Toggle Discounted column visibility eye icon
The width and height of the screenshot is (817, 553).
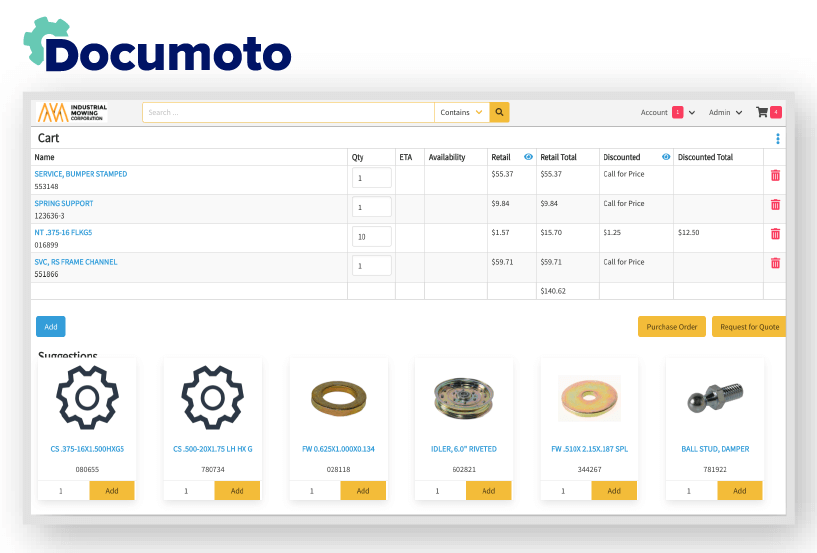tap(665, 157)
